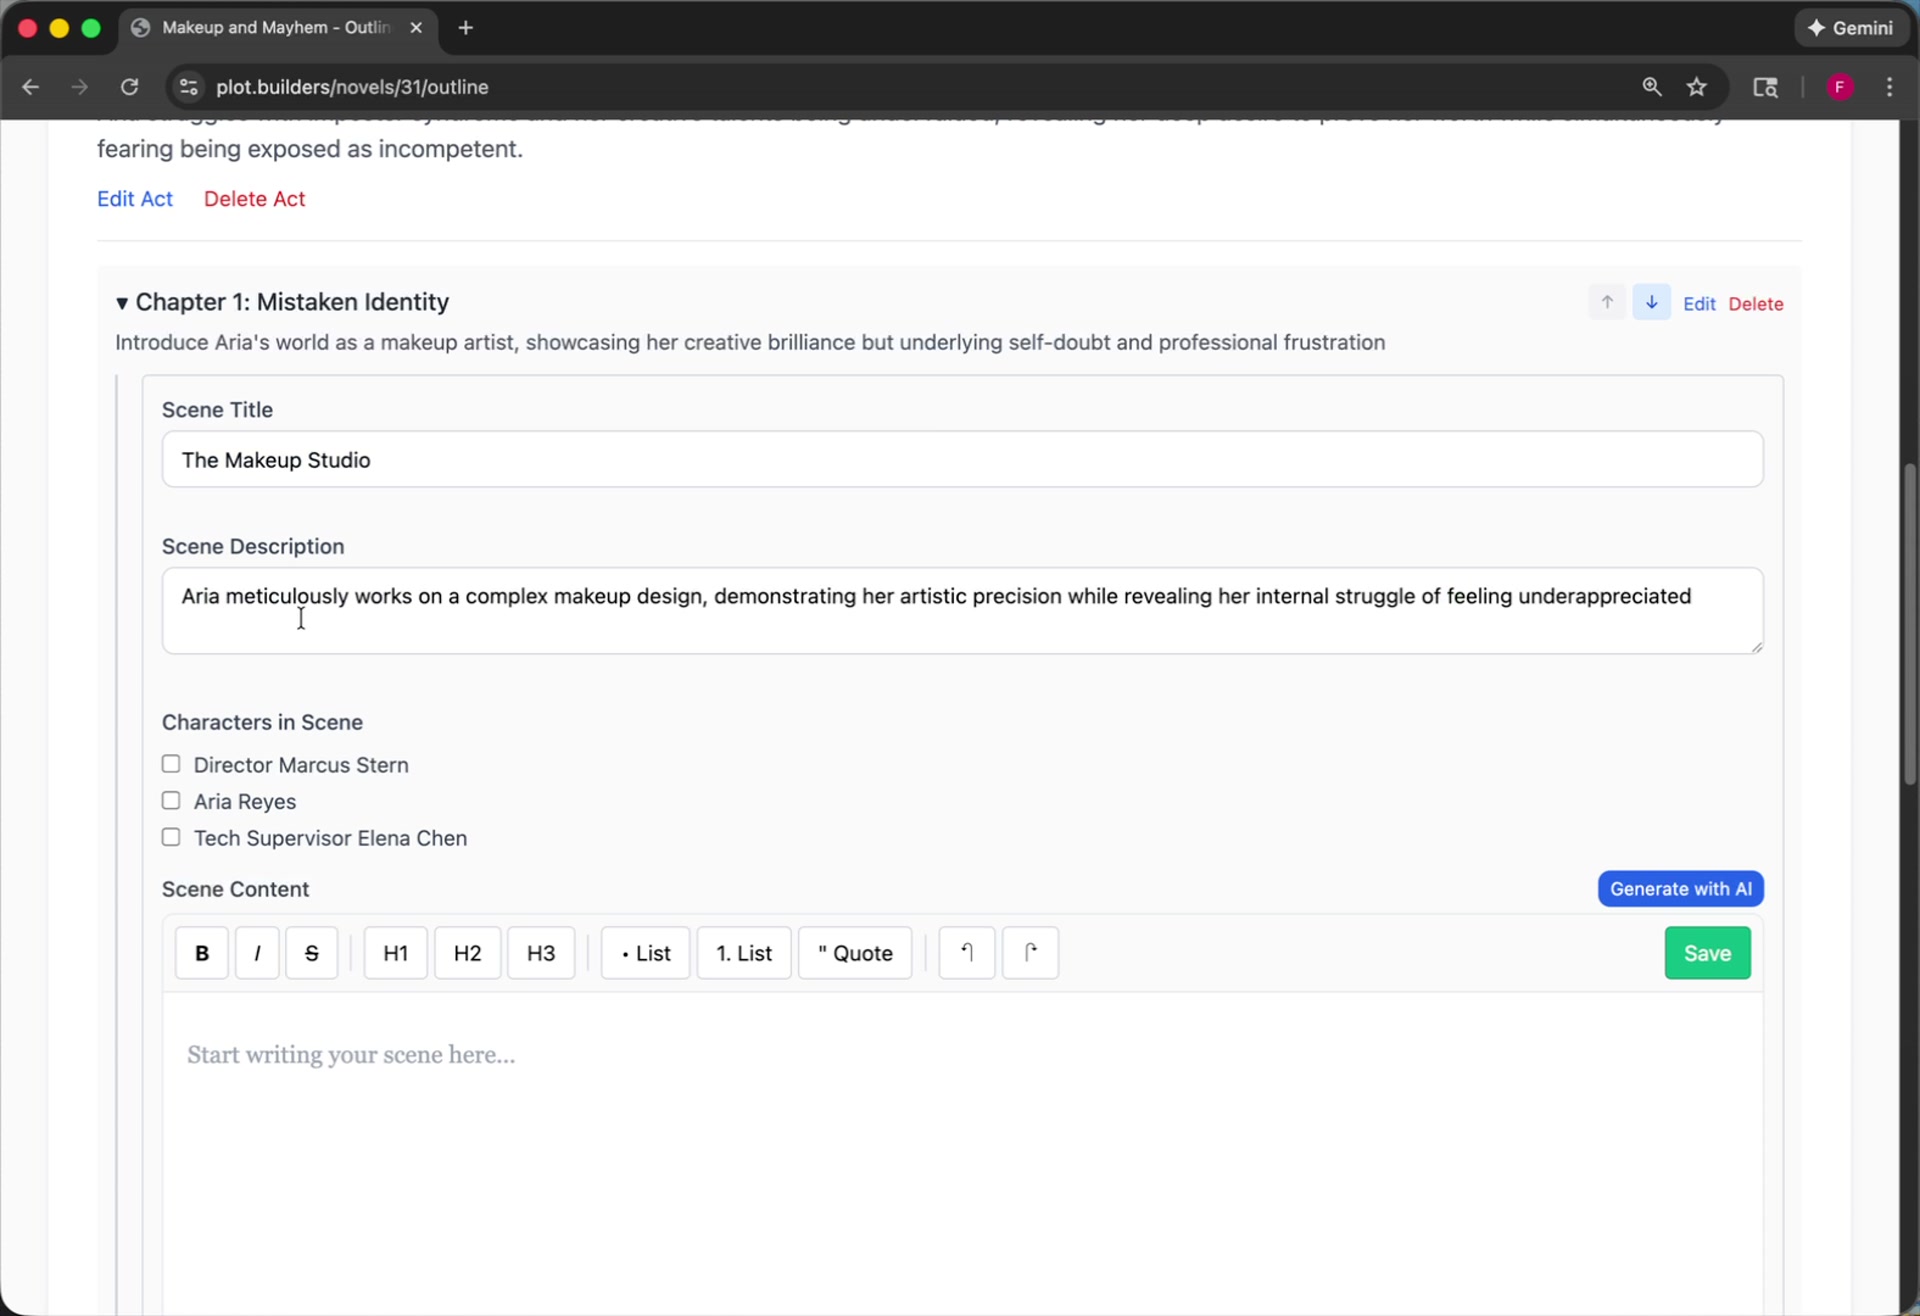Open Chrome three-dot menu
The width and height of the screenshot is (1920, 1316).
coord(1889,87)
